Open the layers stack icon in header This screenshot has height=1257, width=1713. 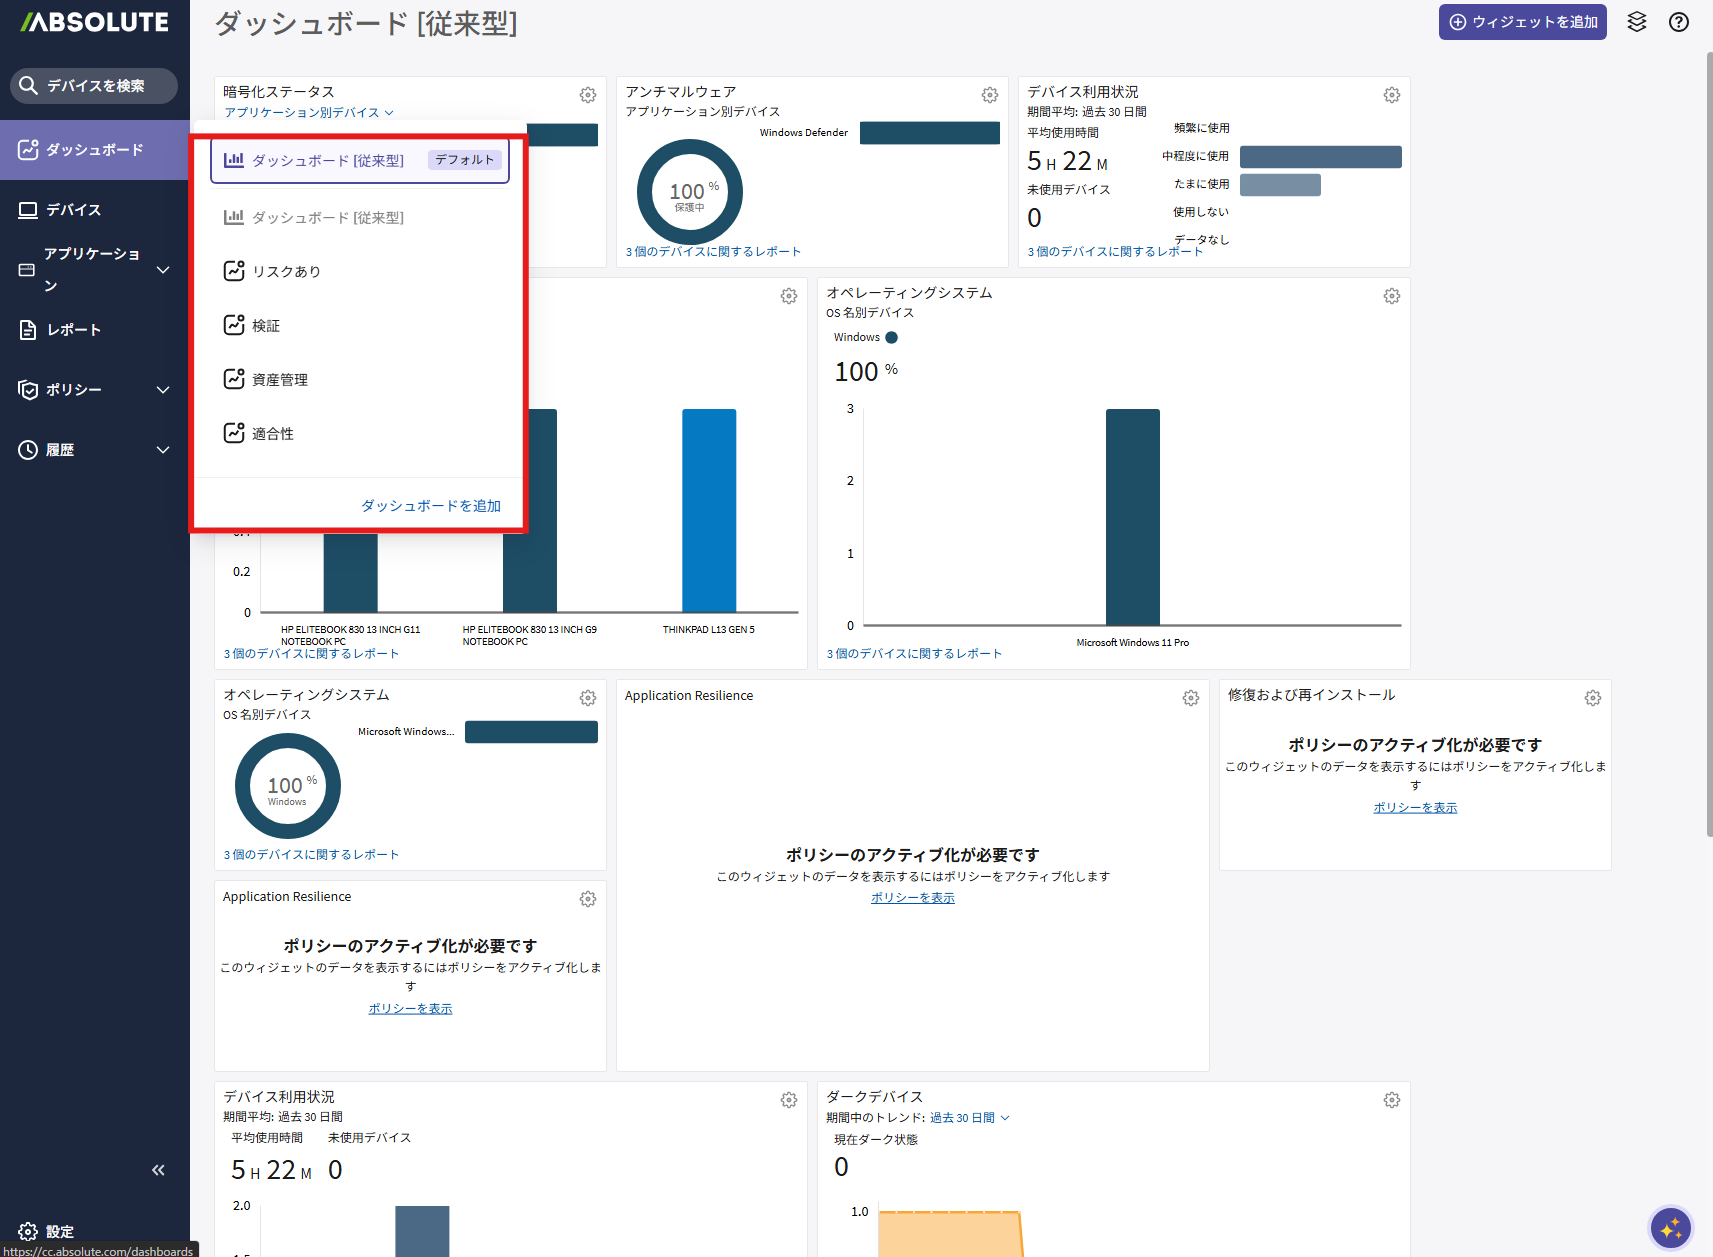point(1636,22)
